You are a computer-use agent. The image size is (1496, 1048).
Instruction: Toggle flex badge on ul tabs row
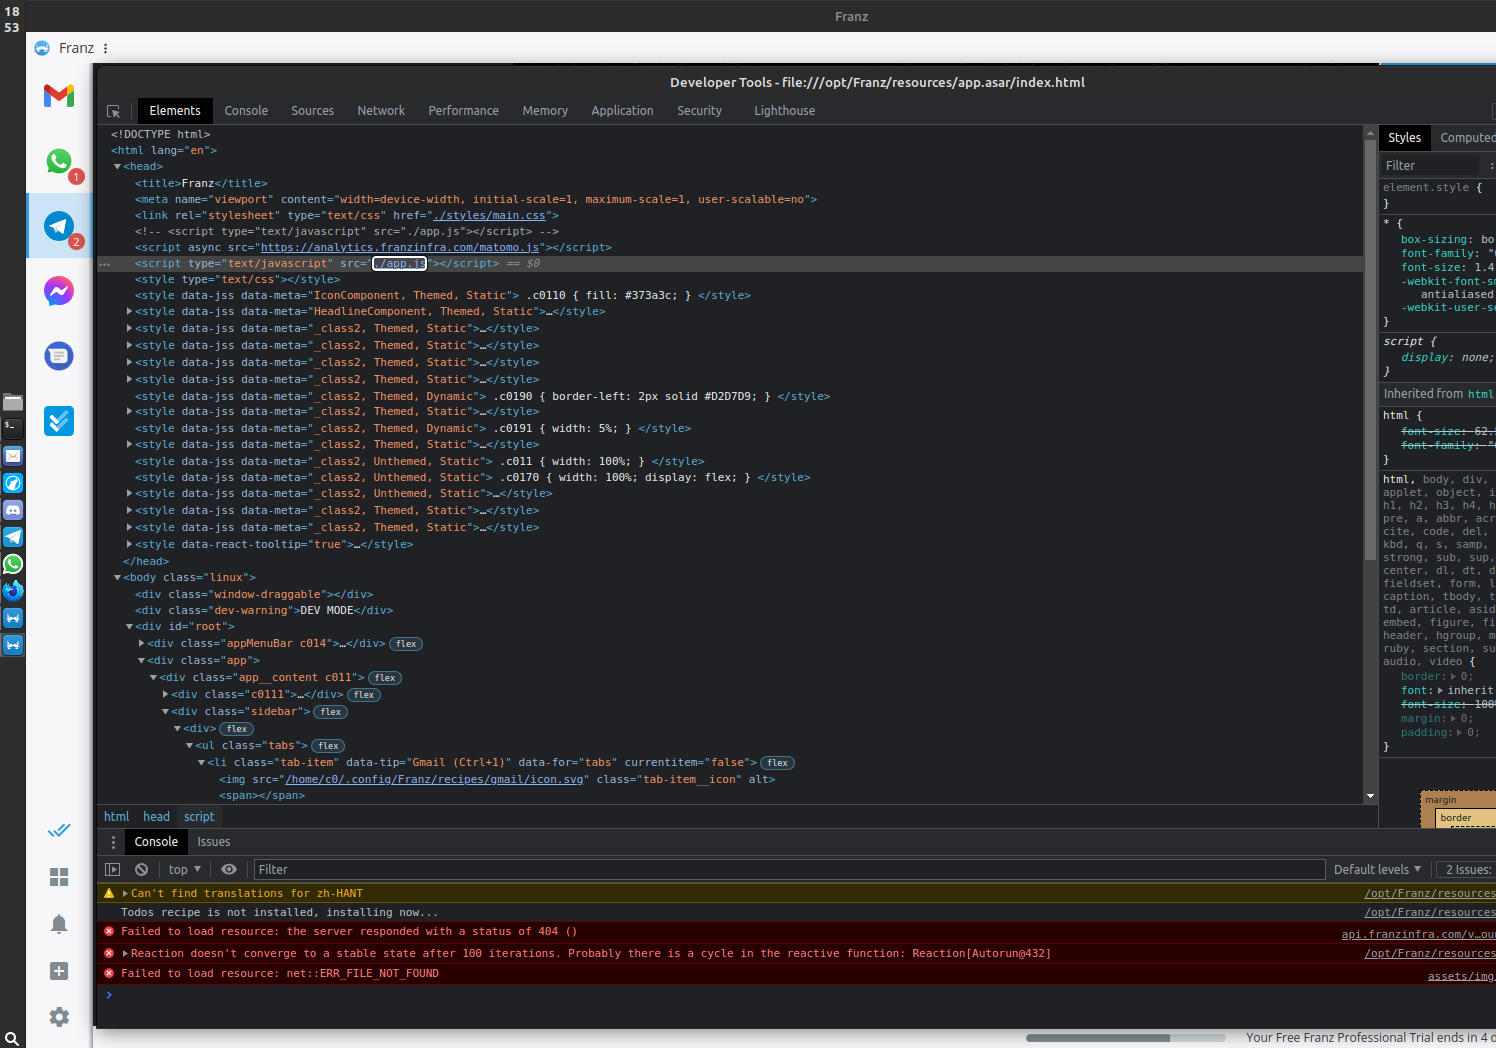click(x=328, y=746)
